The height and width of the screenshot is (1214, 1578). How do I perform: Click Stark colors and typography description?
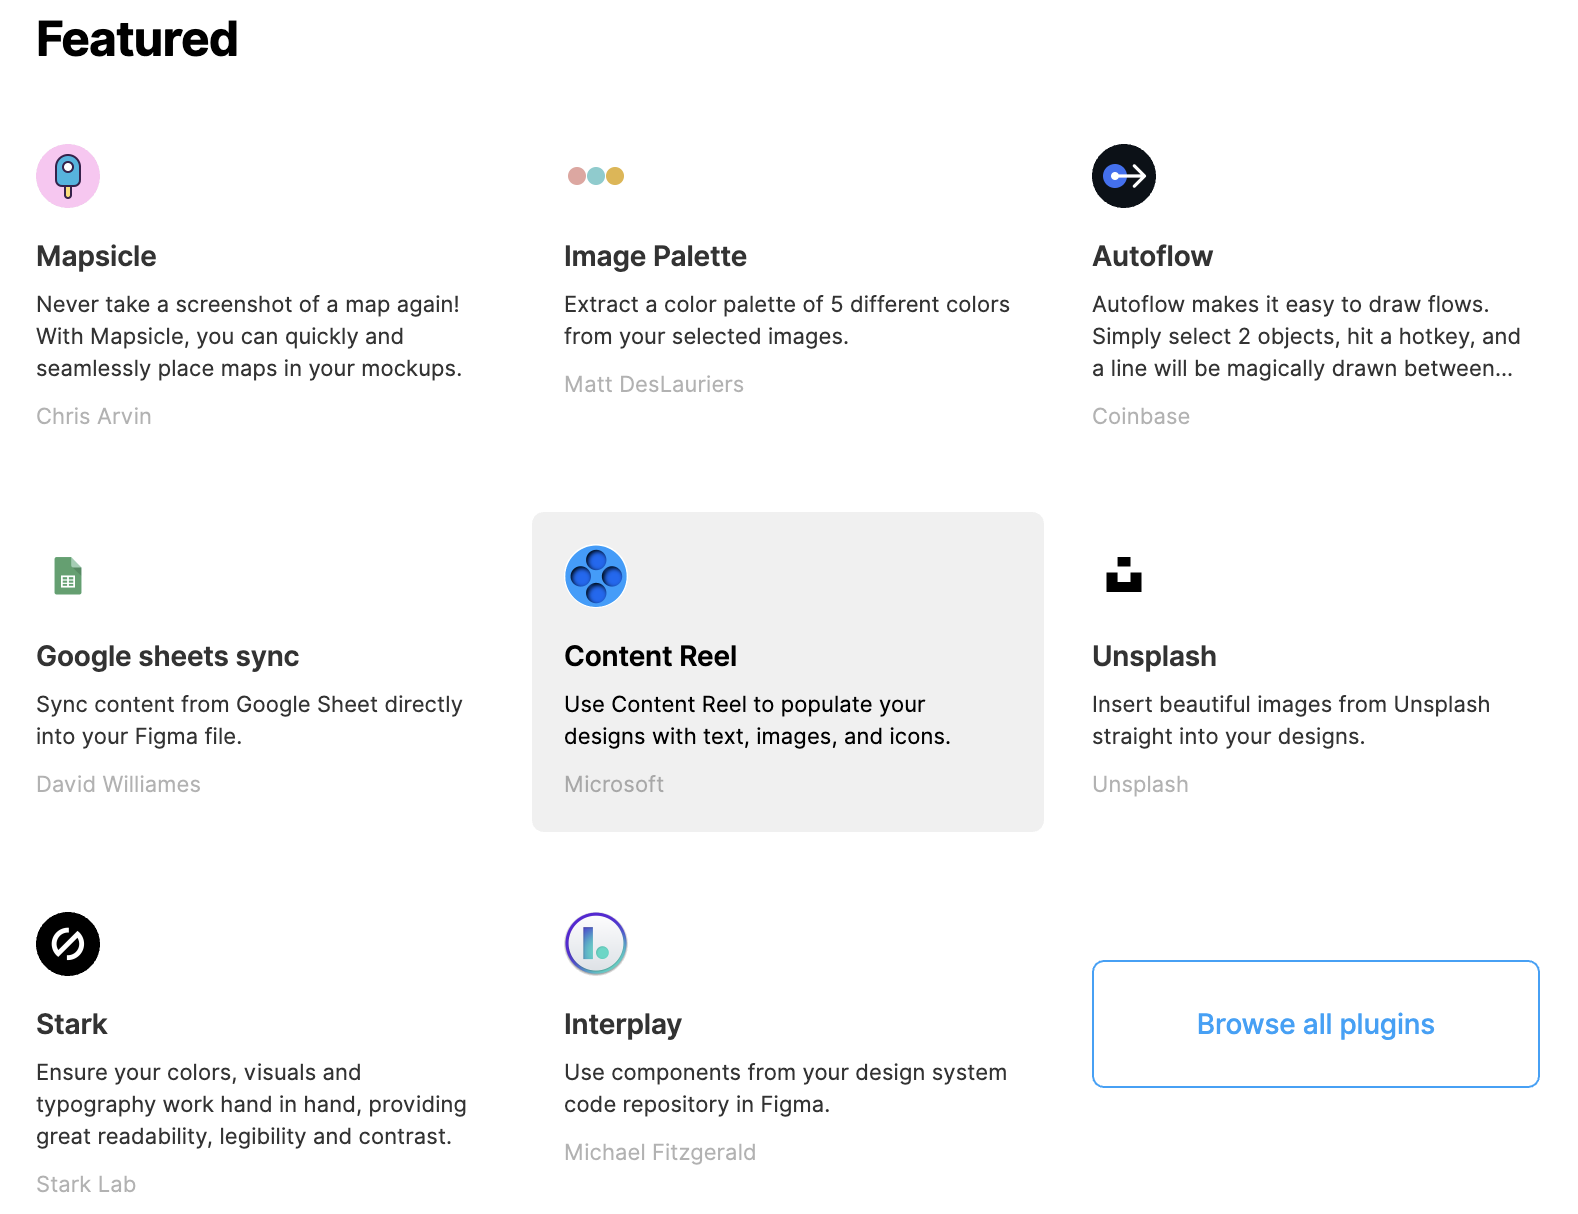coord(251,1104)
